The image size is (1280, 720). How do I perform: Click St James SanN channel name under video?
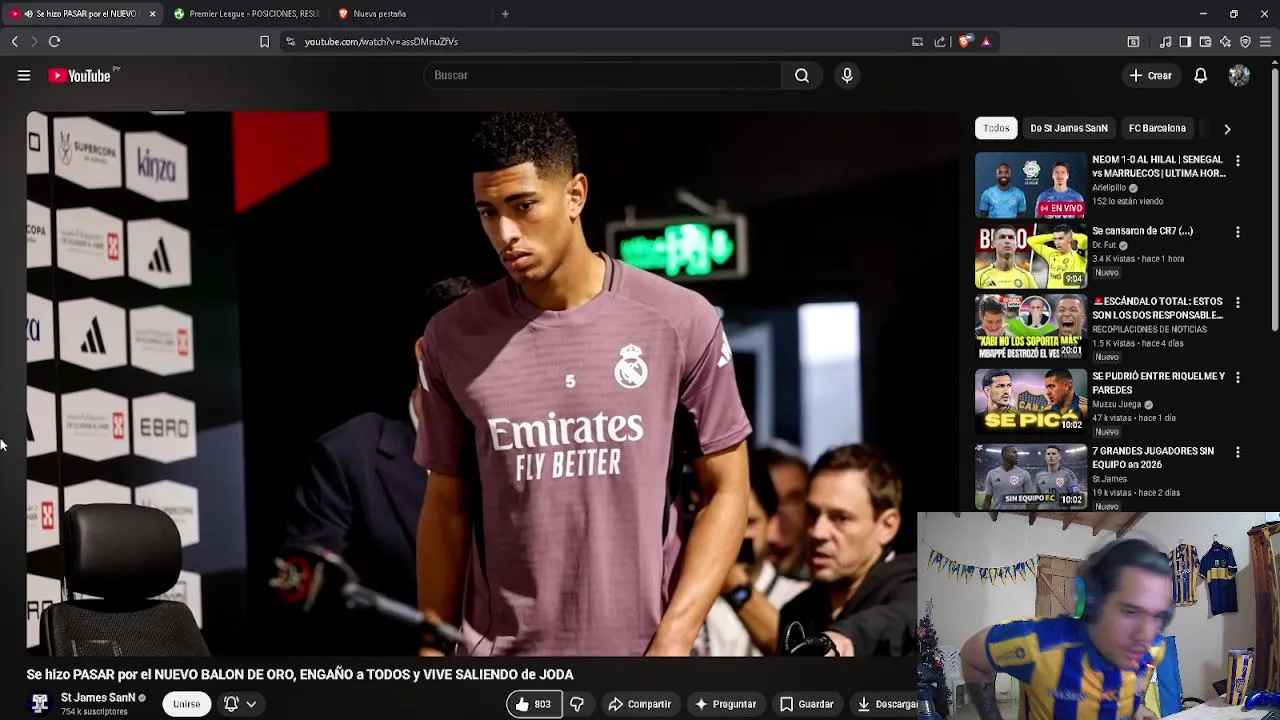coord(98,698)
